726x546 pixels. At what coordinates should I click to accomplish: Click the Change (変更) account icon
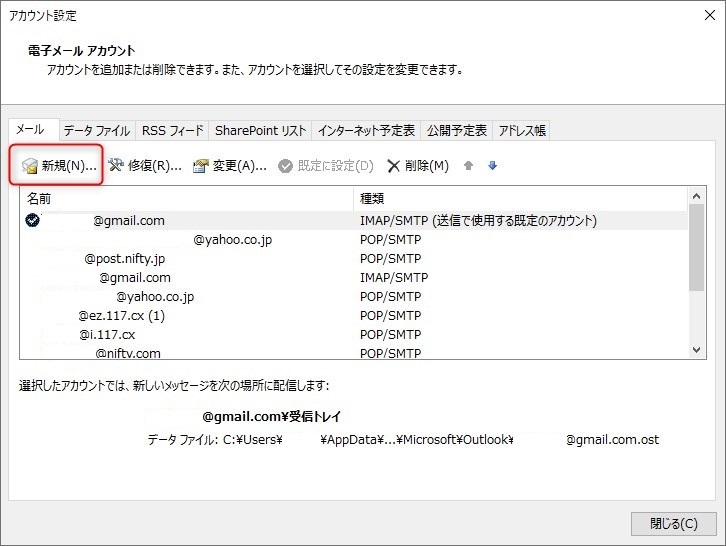(x=201, y=166)
